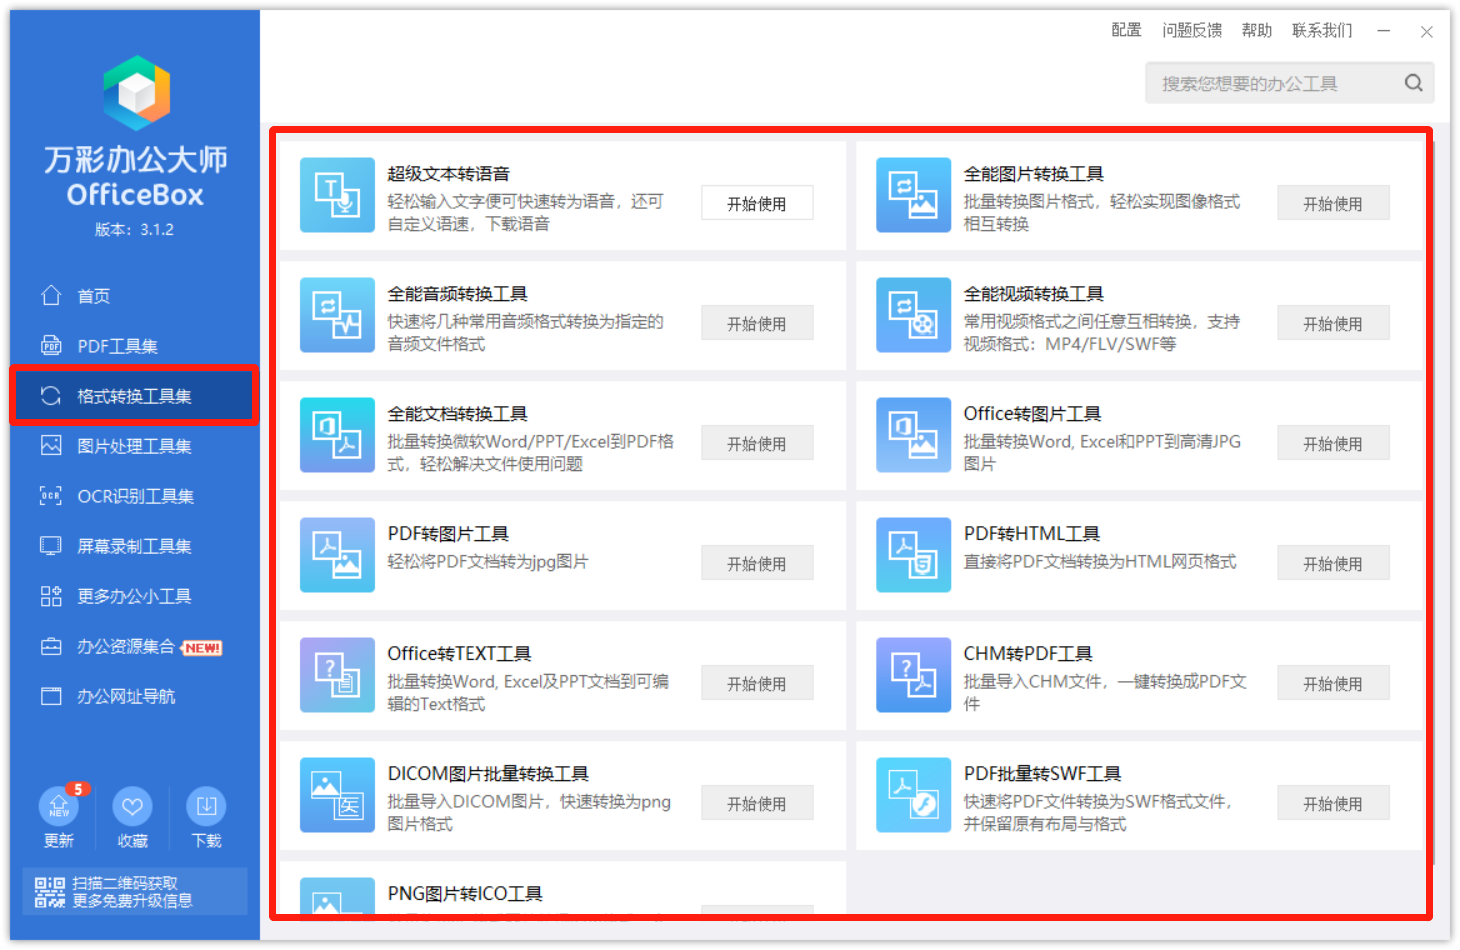Screen dimensions: 1460x950
Task: Click 开始使用 for PDF批量转SWF工具
Action: [x=1333, y=803]
